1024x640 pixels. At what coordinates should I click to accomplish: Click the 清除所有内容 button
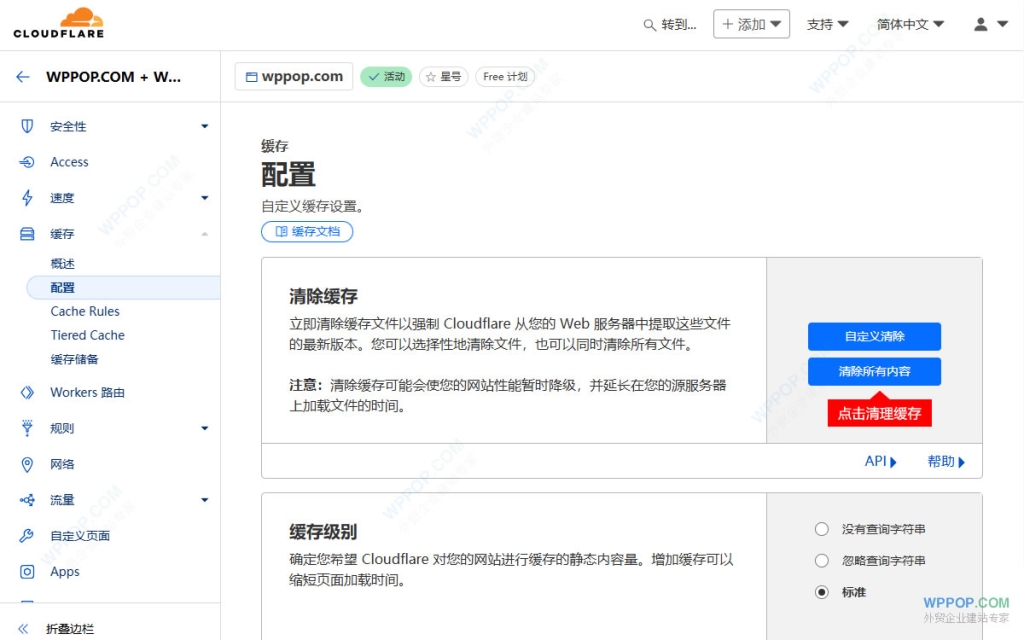pyautogui.click(x=875, y=371)
